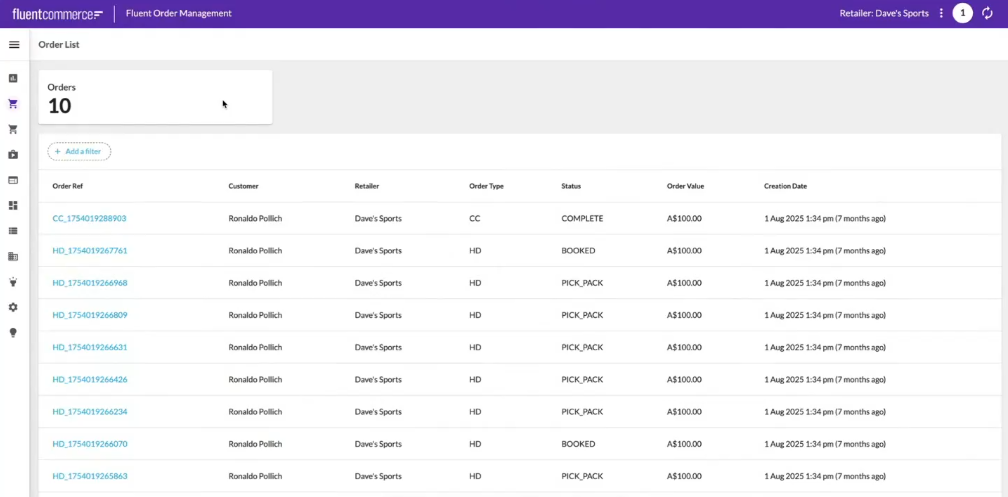Click the lightbulb icon at sidebar bottom

tap(13, 333)
